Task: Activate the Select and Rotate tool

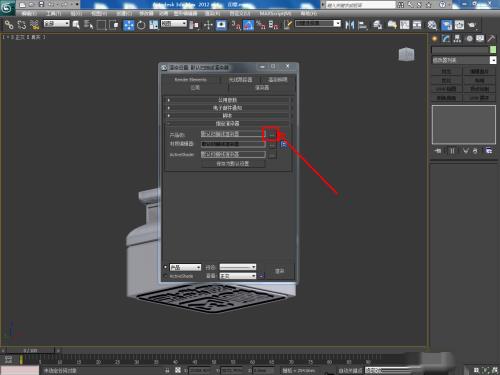Action: click(x=141, y=25)
